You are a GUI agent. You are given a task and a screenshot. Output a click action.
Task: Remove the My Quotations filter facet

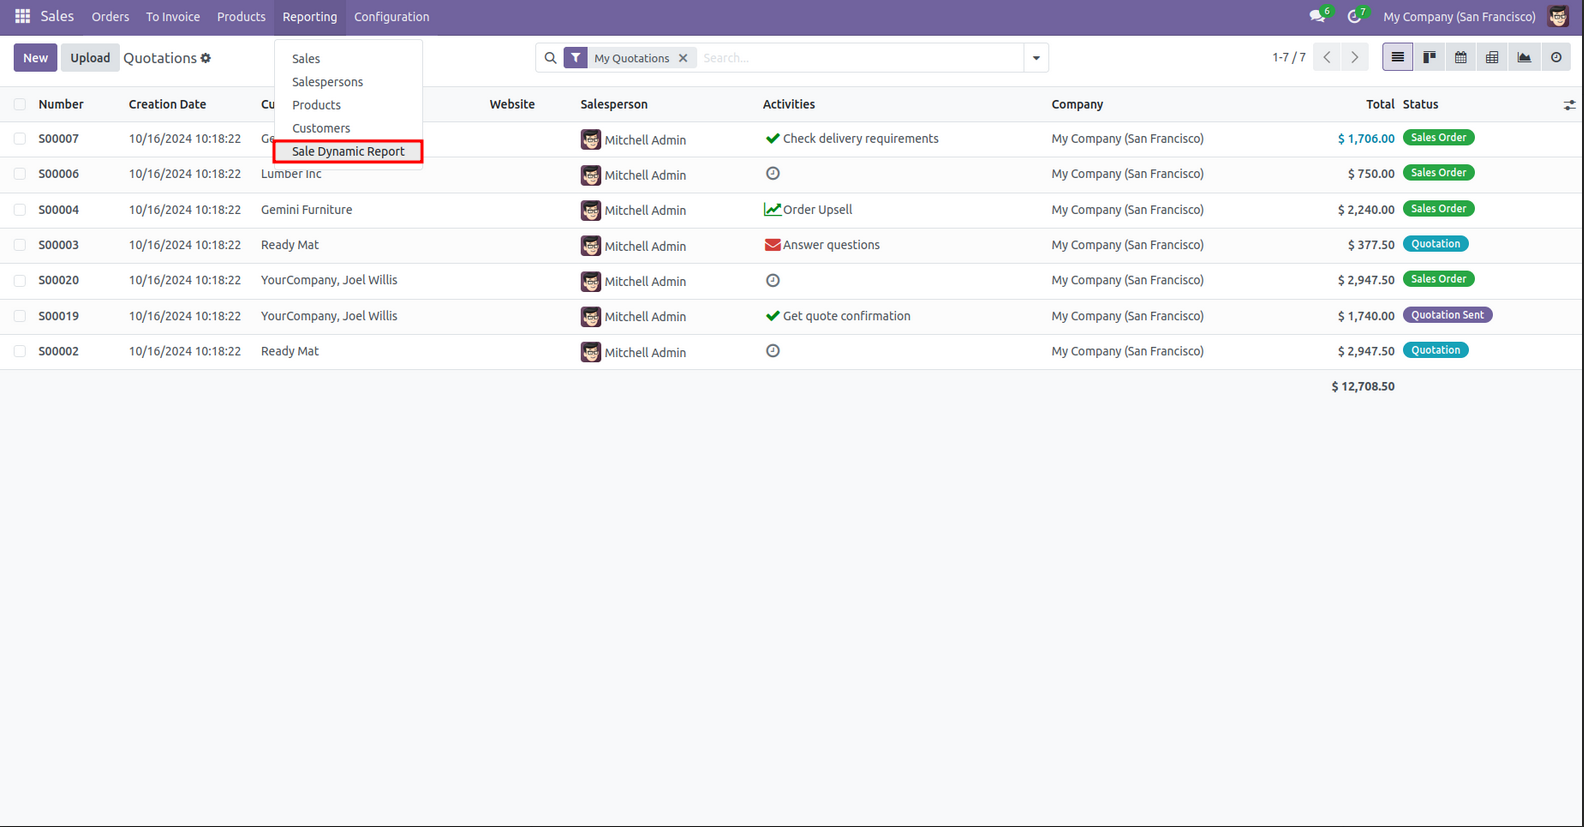(x=683, y=58)
